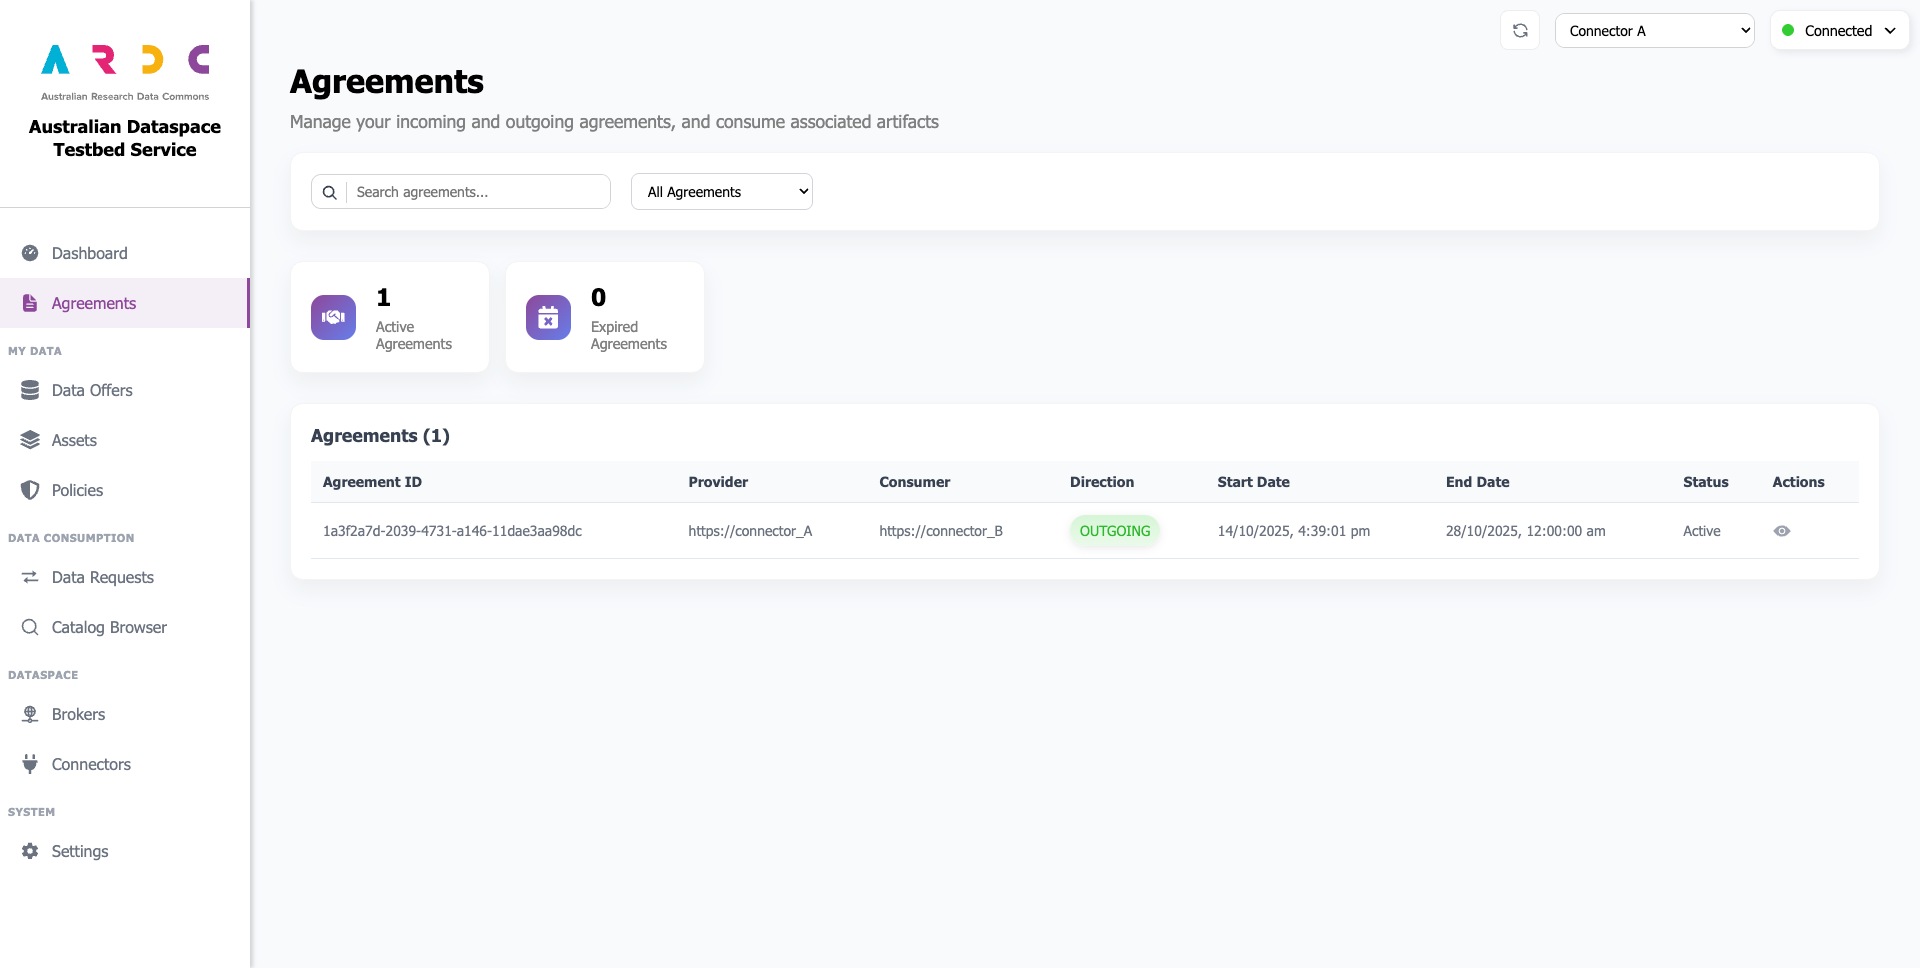This screenshot has height=968, width=1920.
Task: Expand the Connector A selector
Action: click(x=1654, y=31)
